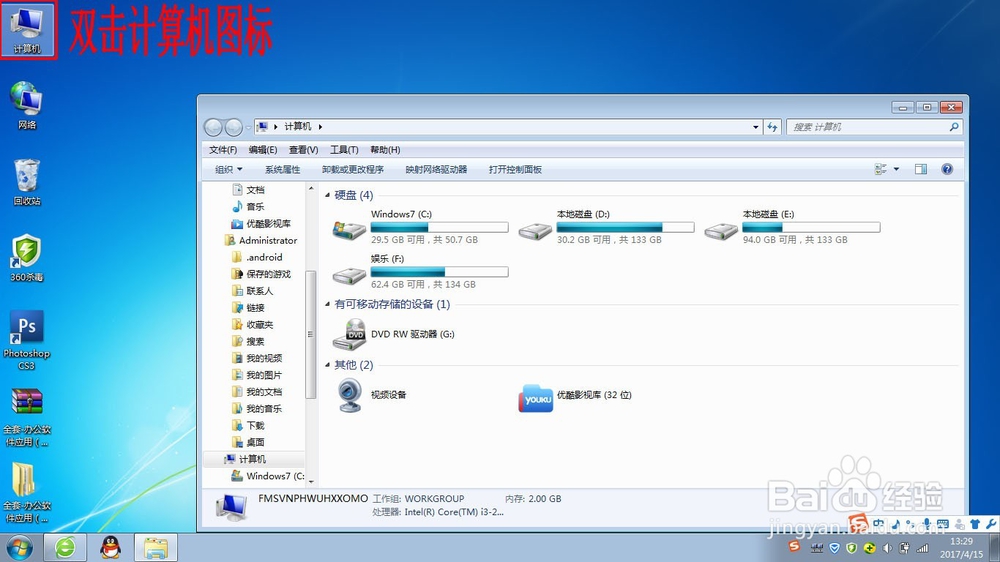Viewport: 1000px width, 562px height.
Task: Click the 回收站 desktop icon
Action: click(x=27, y=182)
